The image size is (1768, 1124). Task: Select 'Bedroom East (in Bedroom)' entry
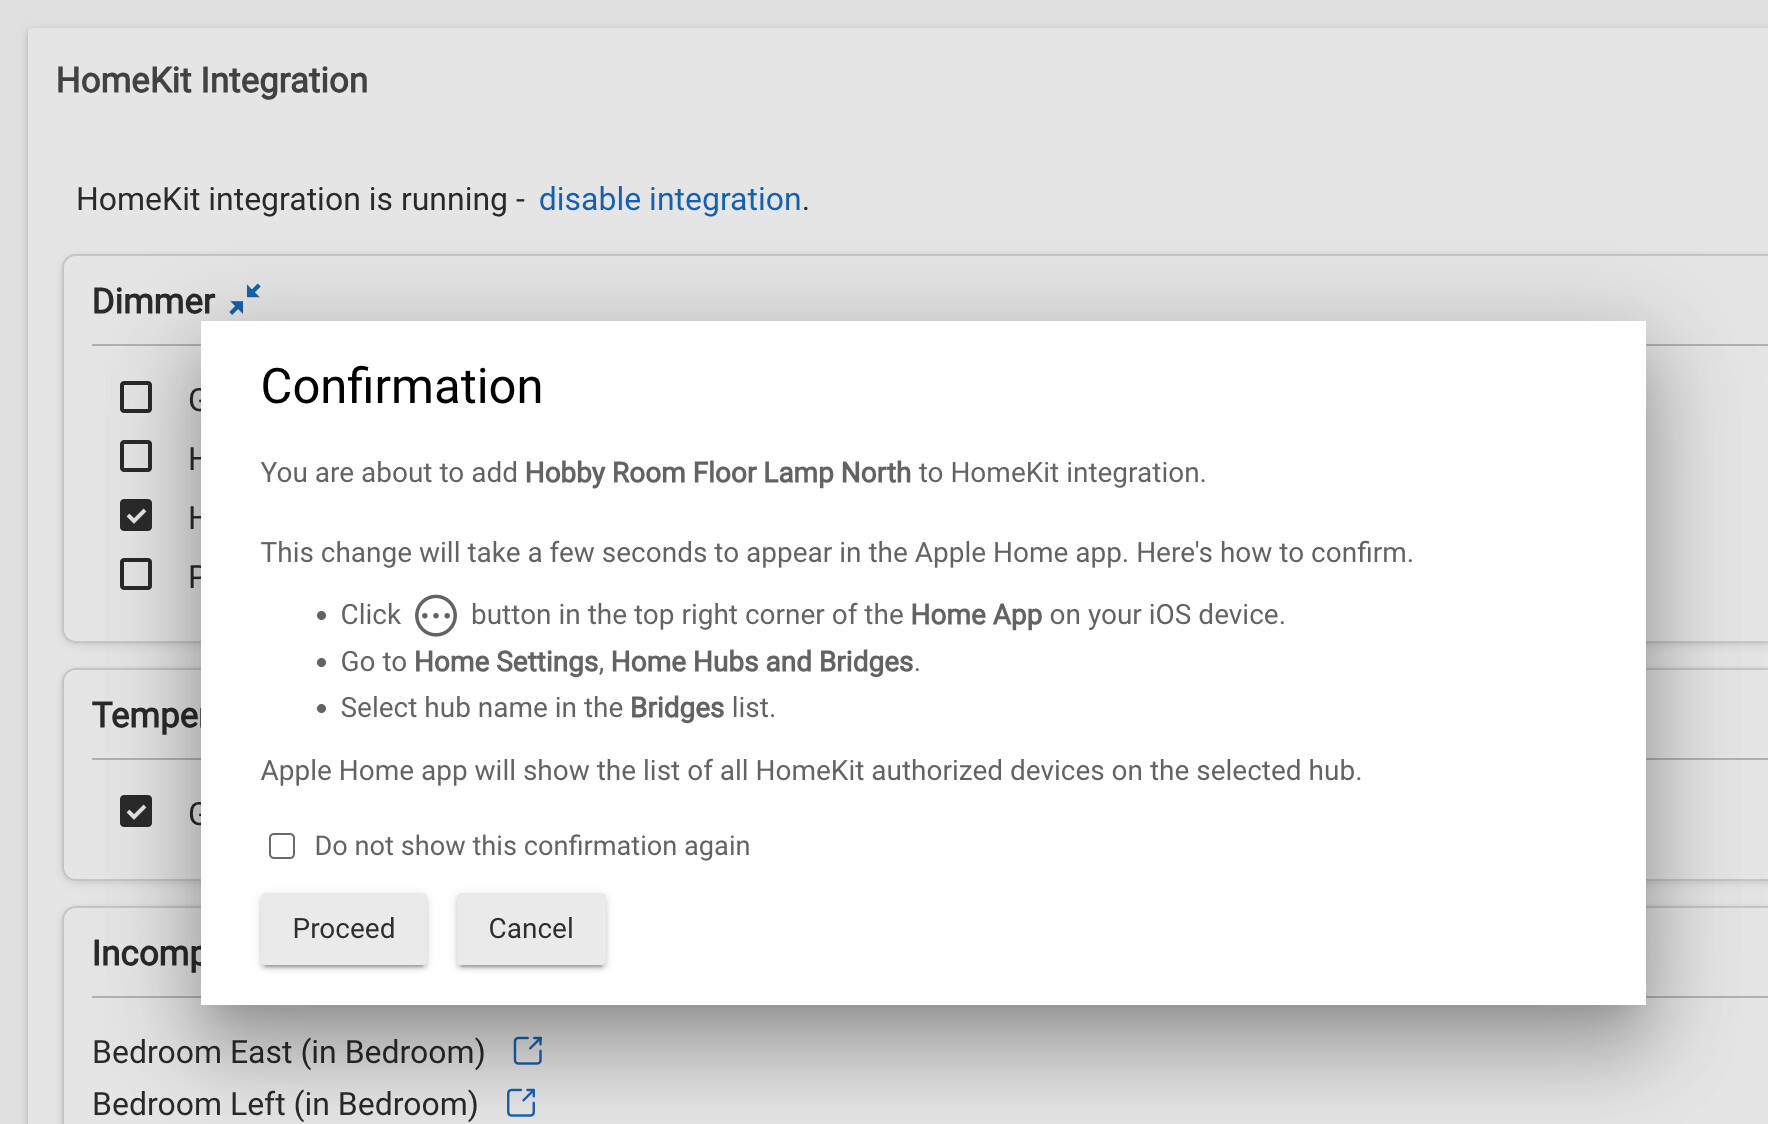coord(288,1052)
